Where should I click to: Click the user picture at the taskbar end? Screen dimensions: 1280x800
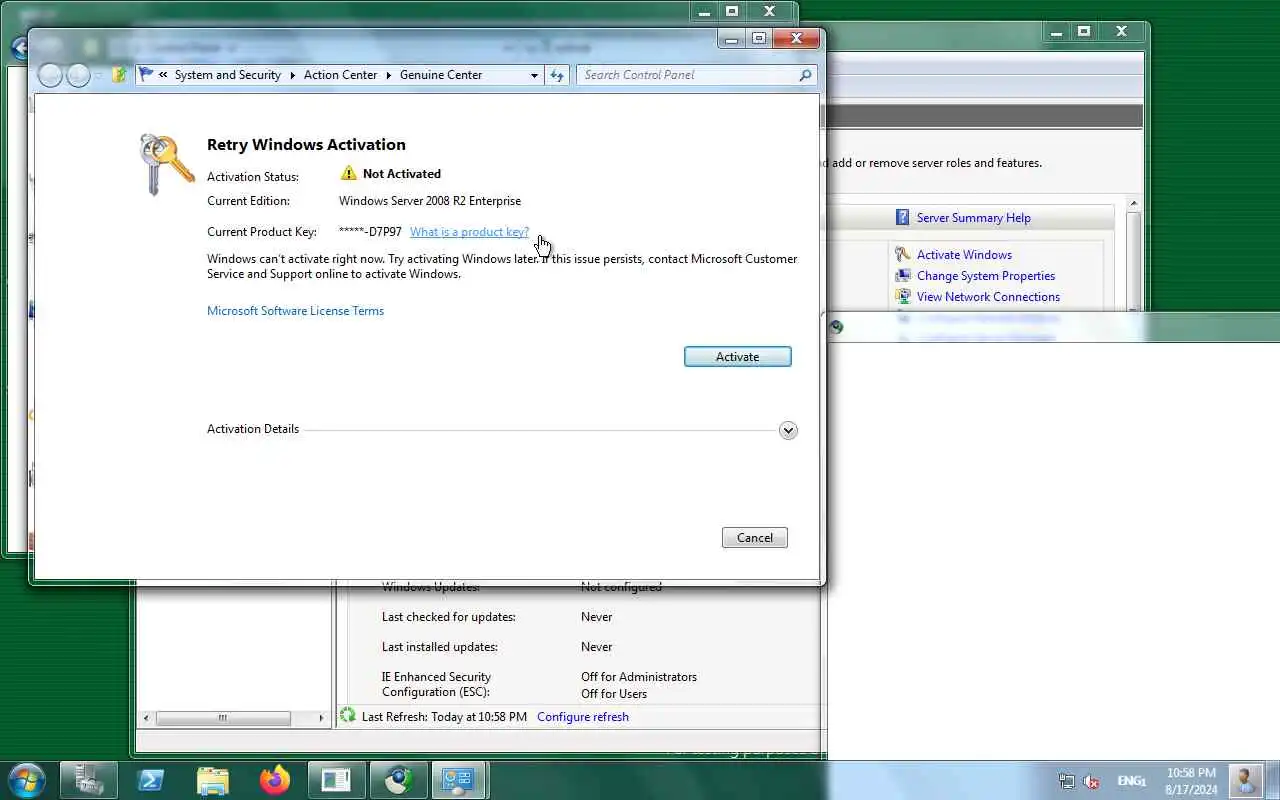click(1245, 780)
